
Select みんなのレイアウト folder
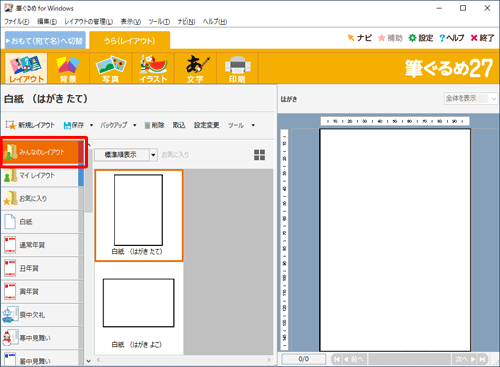42,152
